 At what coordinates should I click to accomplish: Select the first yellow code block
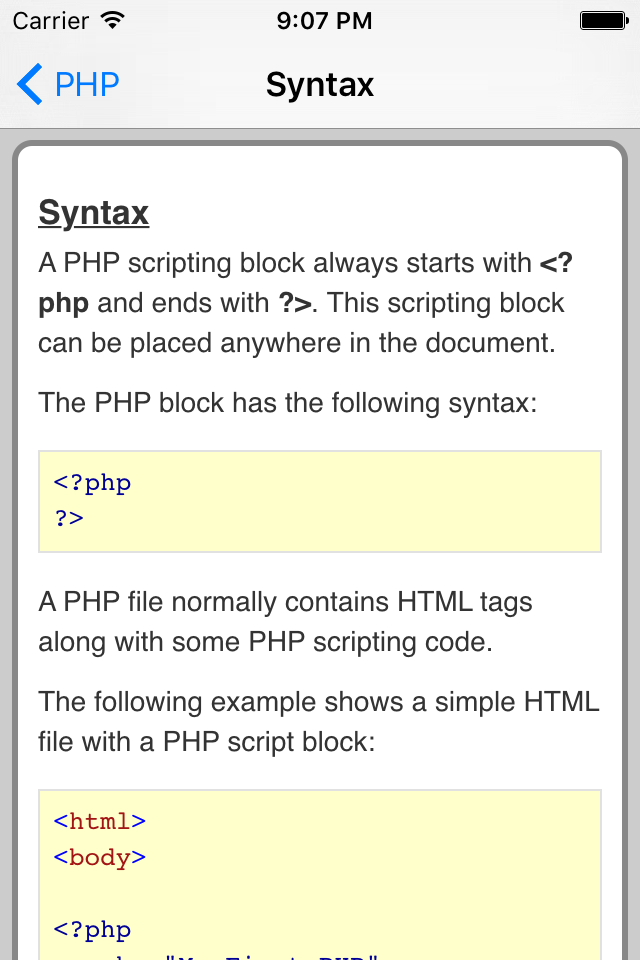pos(319,501)
